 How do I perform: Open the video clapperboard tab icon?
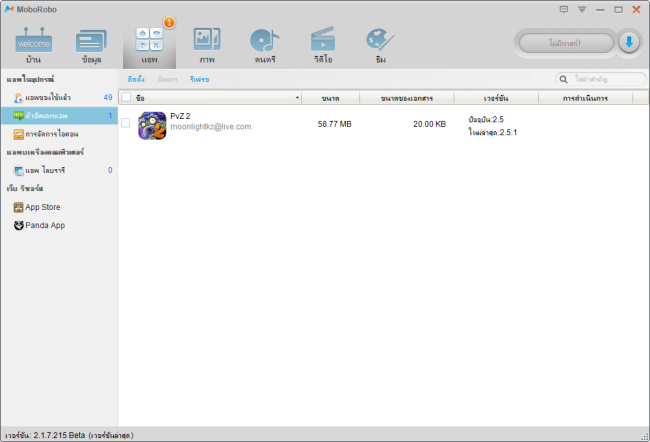pyautogui.click(x=323, y=40)
